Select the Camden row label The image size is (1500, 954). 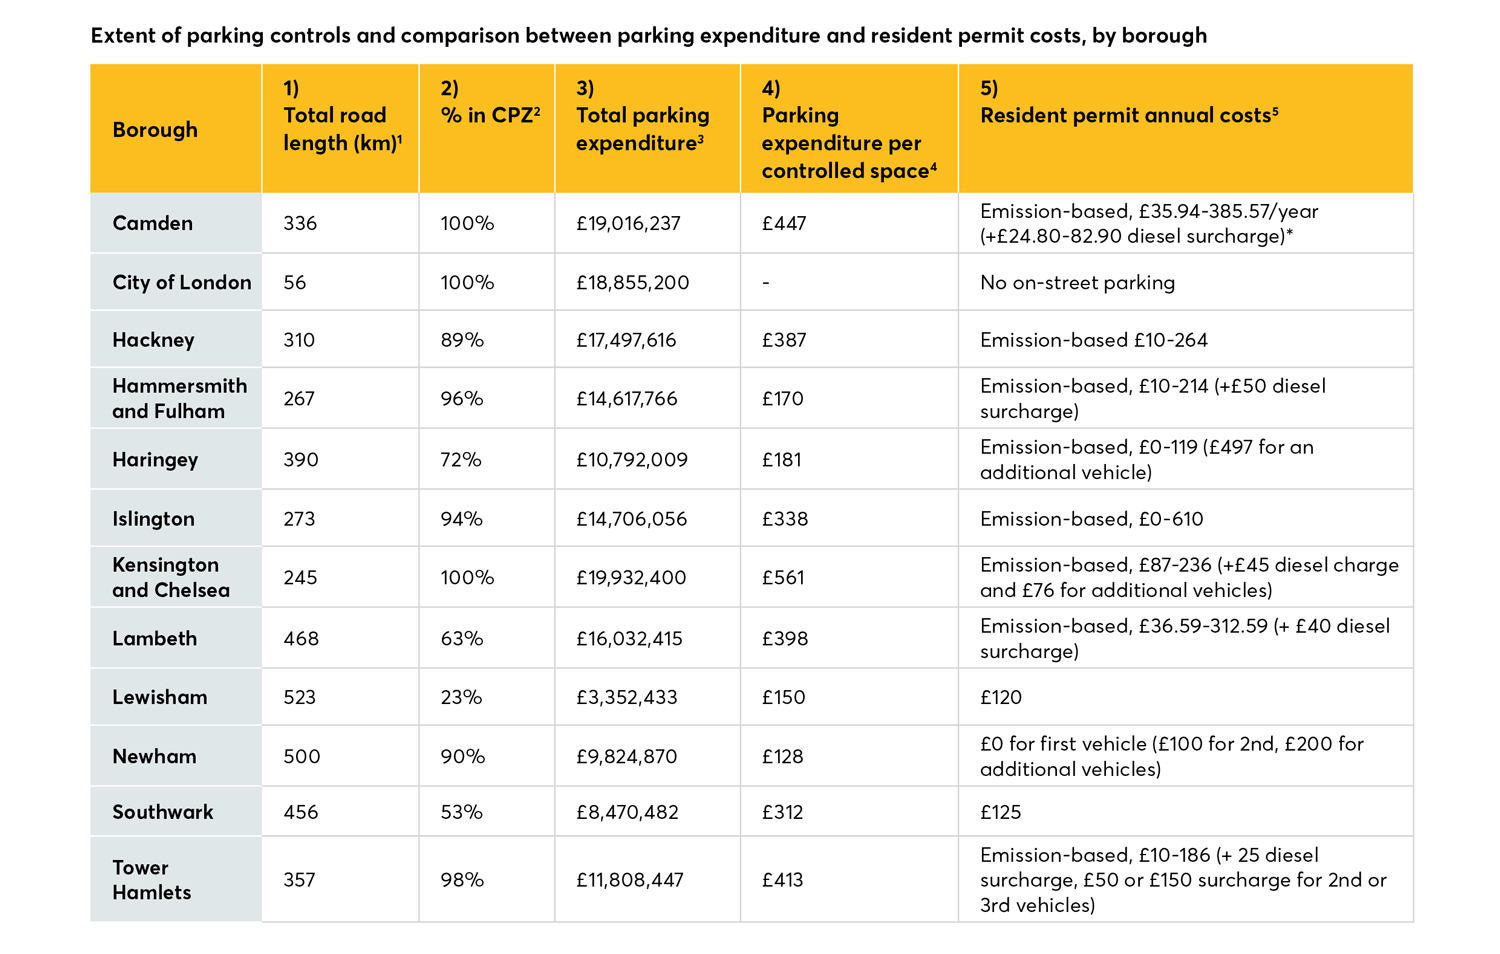pyautogui.click(x=152, y=223)
